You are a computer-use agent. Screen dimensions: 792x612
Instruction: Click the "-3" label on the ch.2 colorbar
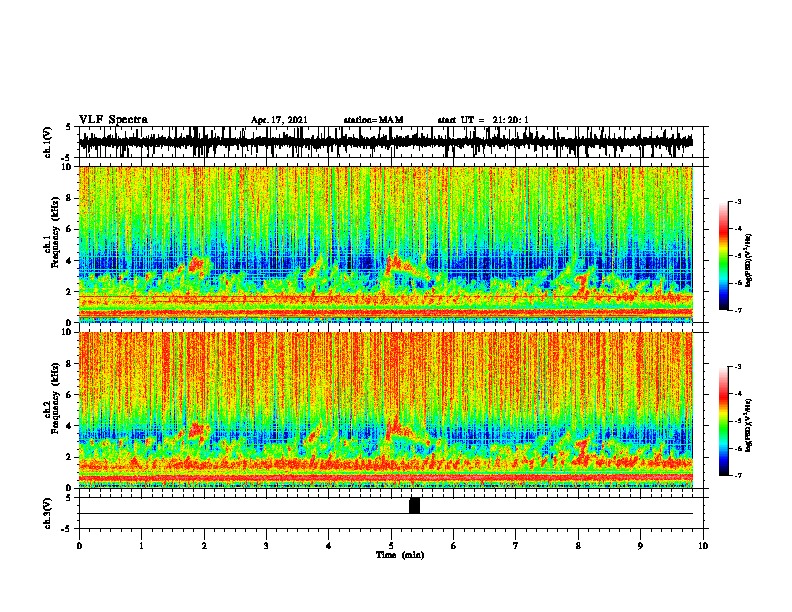click(737, 367)
